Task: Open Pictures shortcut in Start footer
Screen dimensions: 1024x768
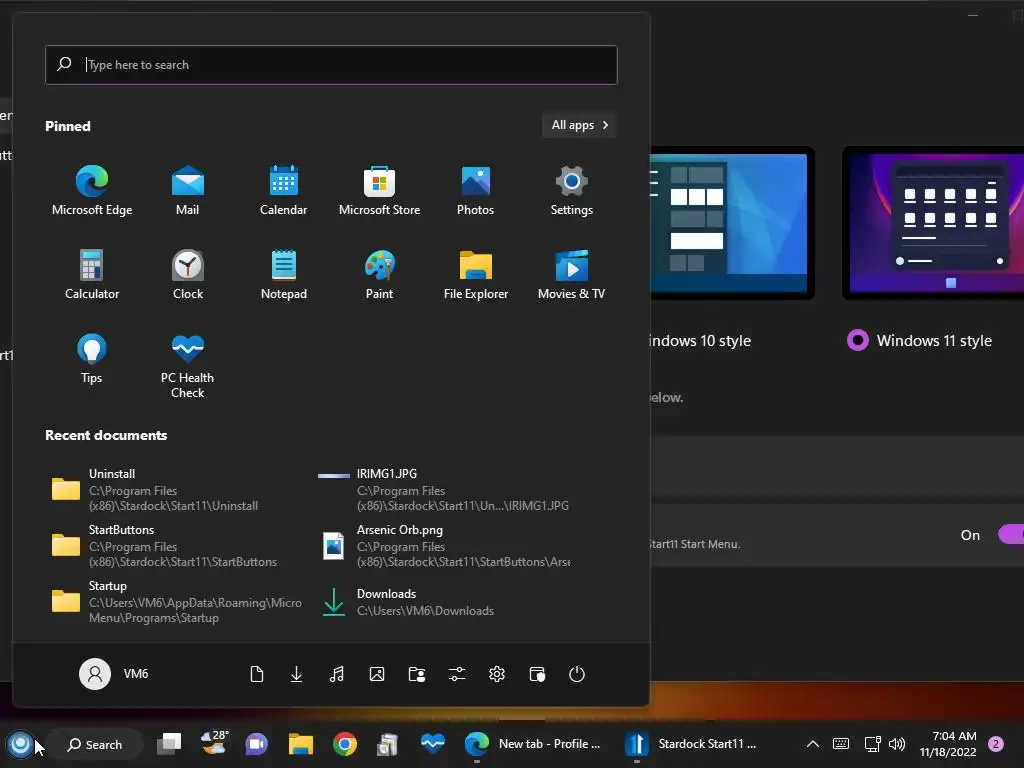Action: (x=377, y=674)
